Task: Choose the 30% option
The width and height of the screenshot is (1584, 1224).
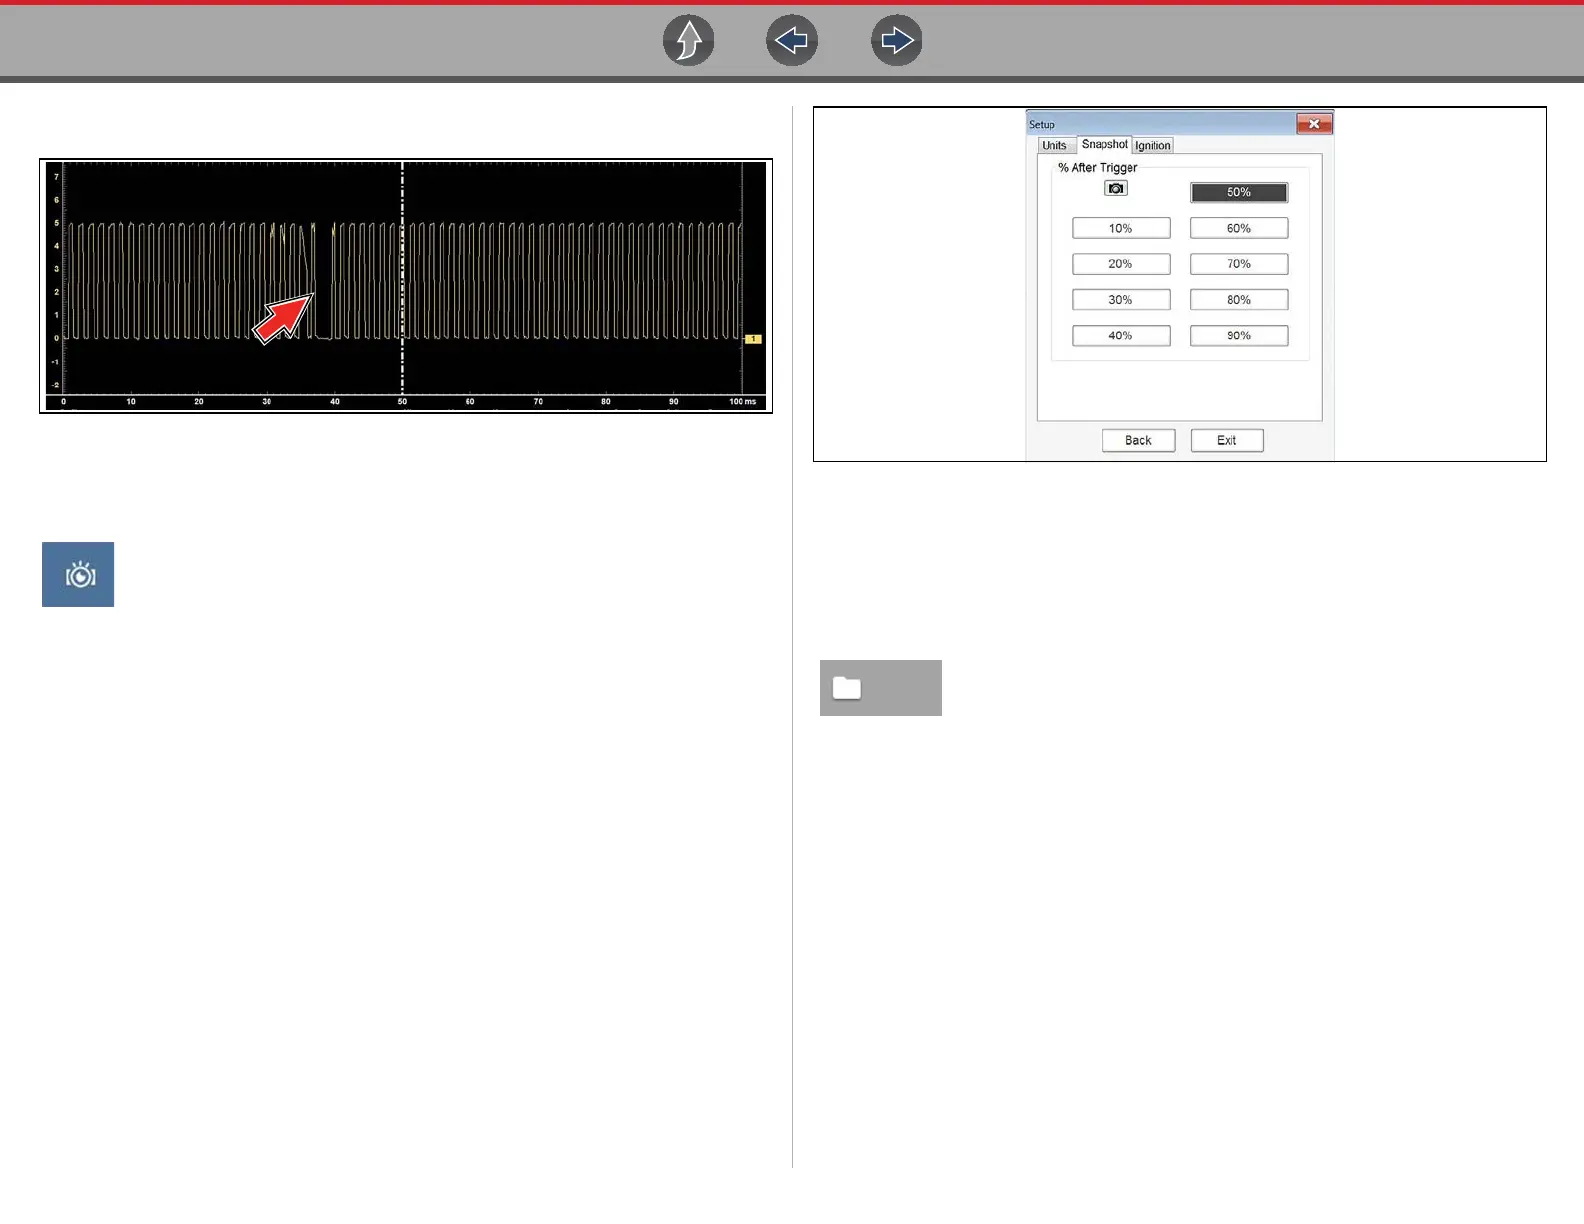Action: (1121, 300)
